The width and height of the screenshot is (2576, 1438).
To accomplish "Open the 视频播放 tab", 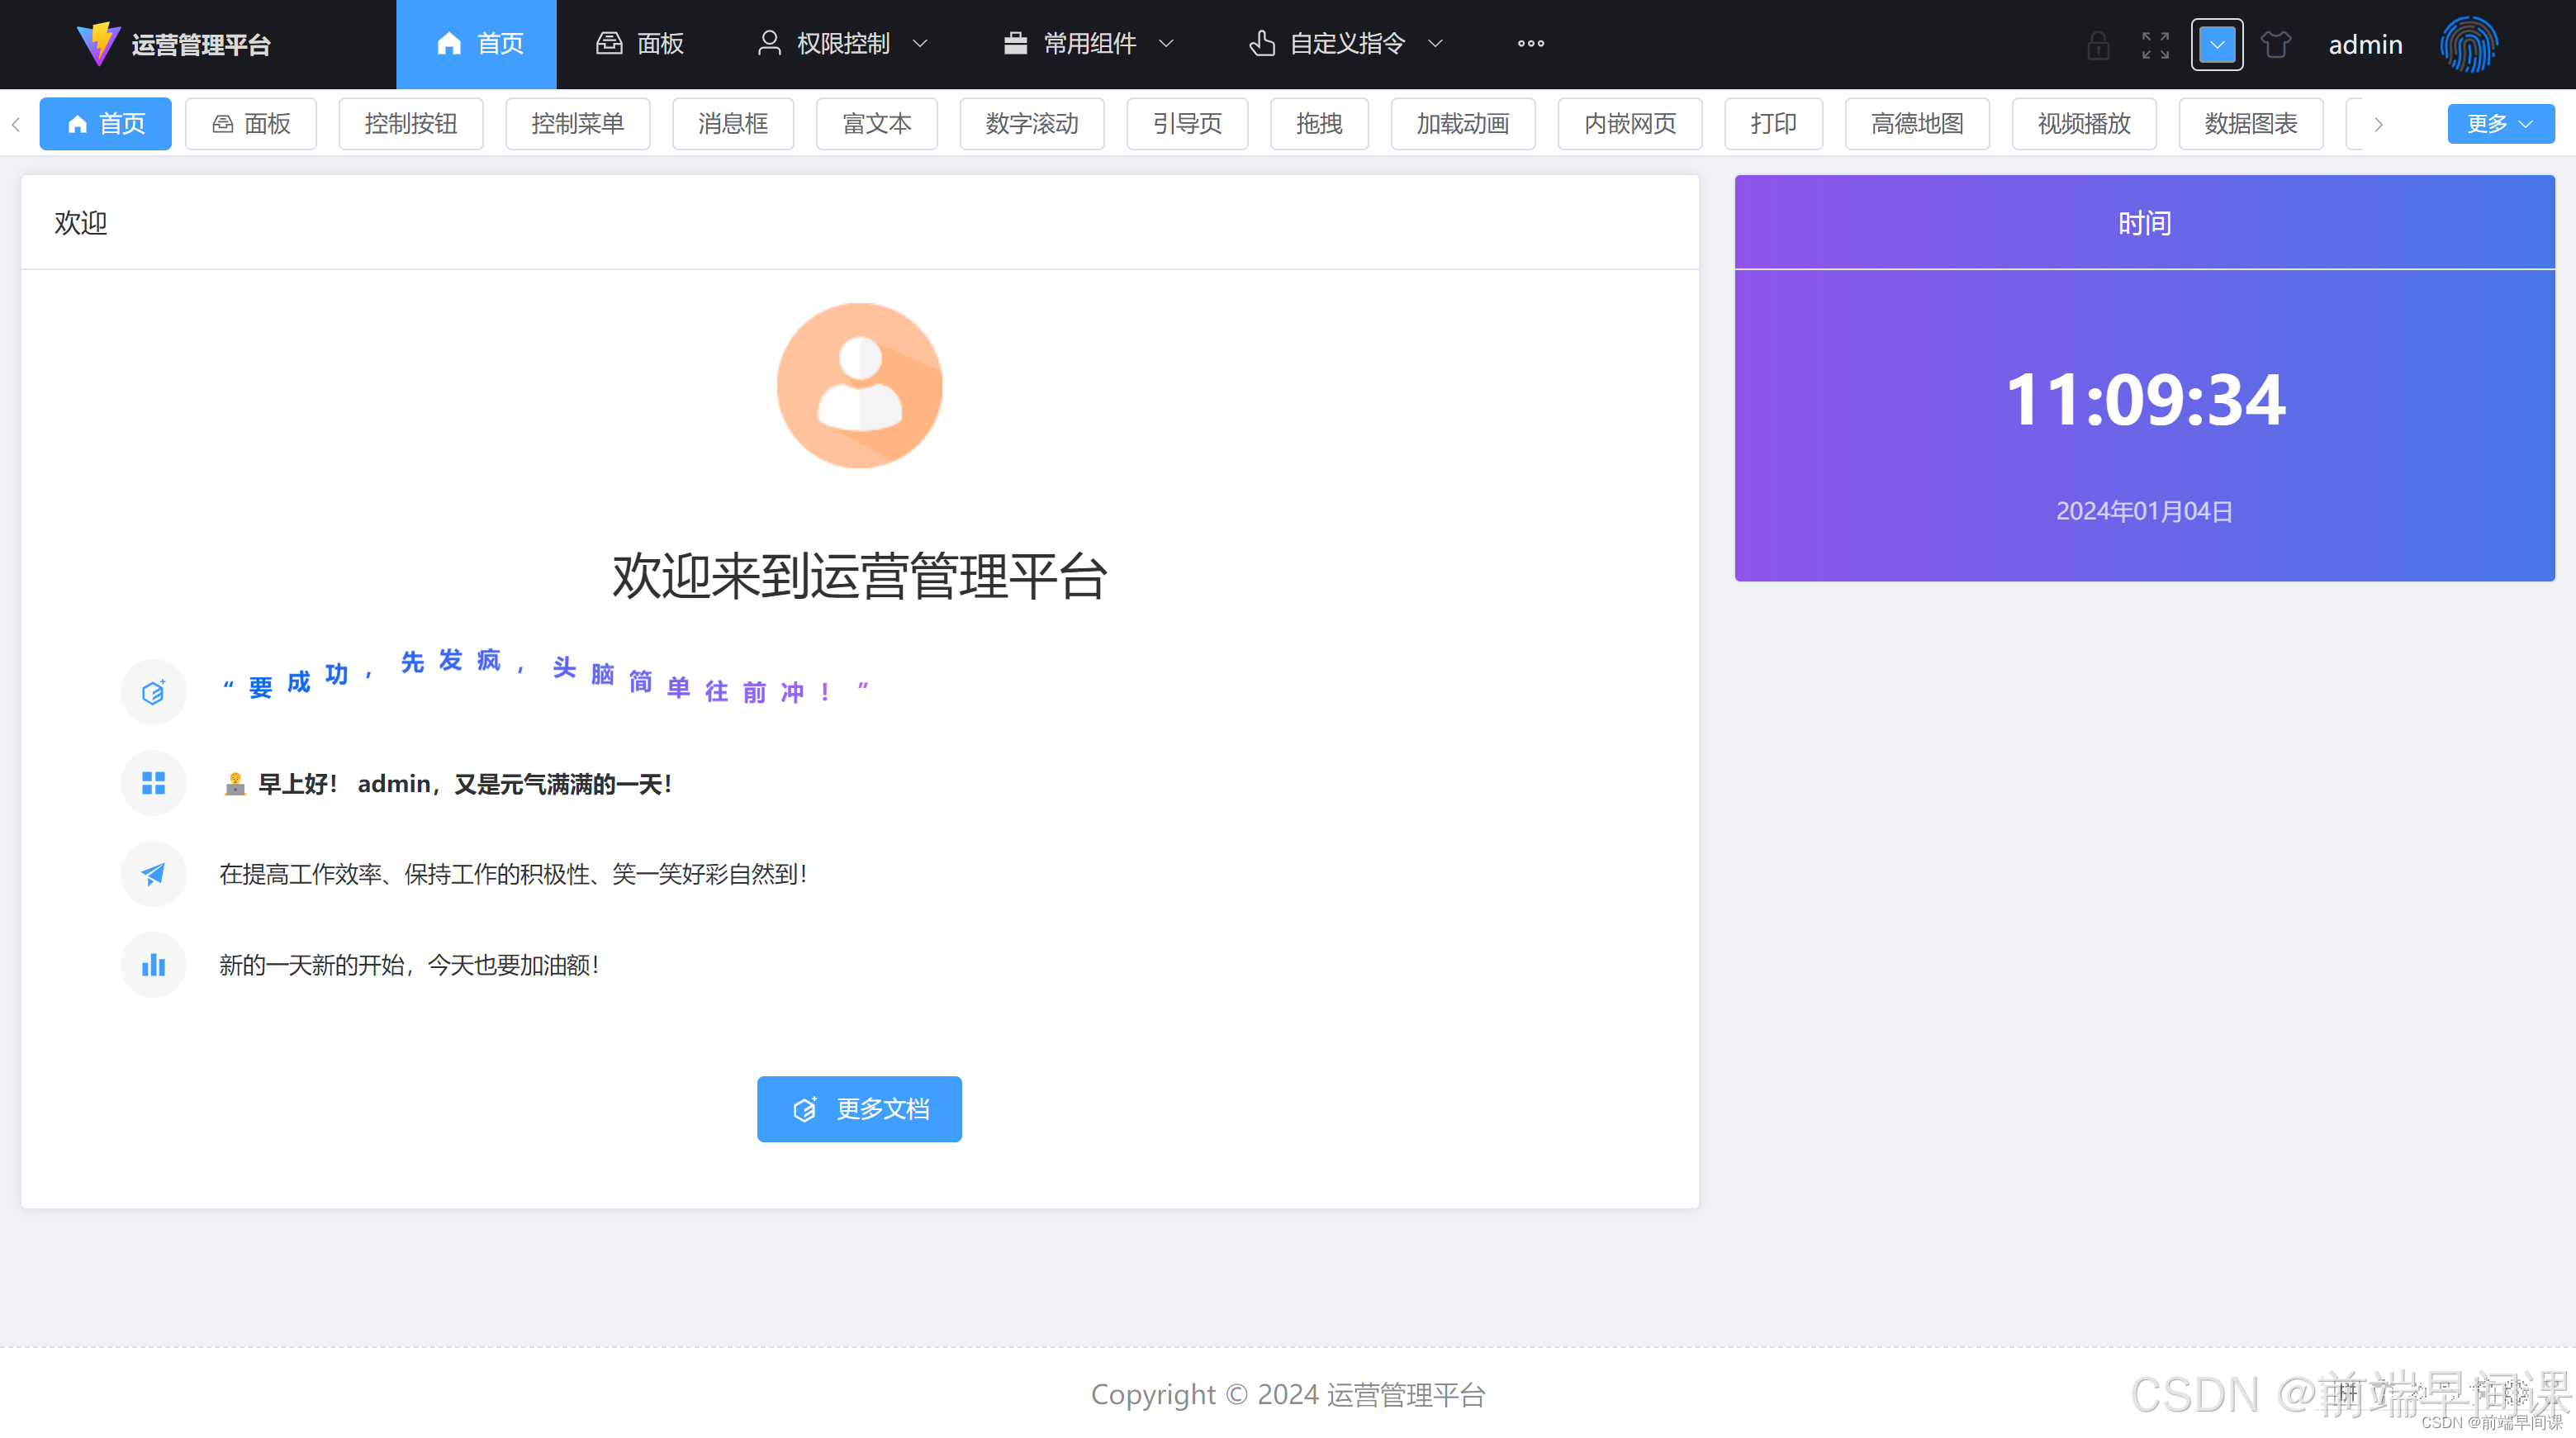I will [x=2084, y=124].
